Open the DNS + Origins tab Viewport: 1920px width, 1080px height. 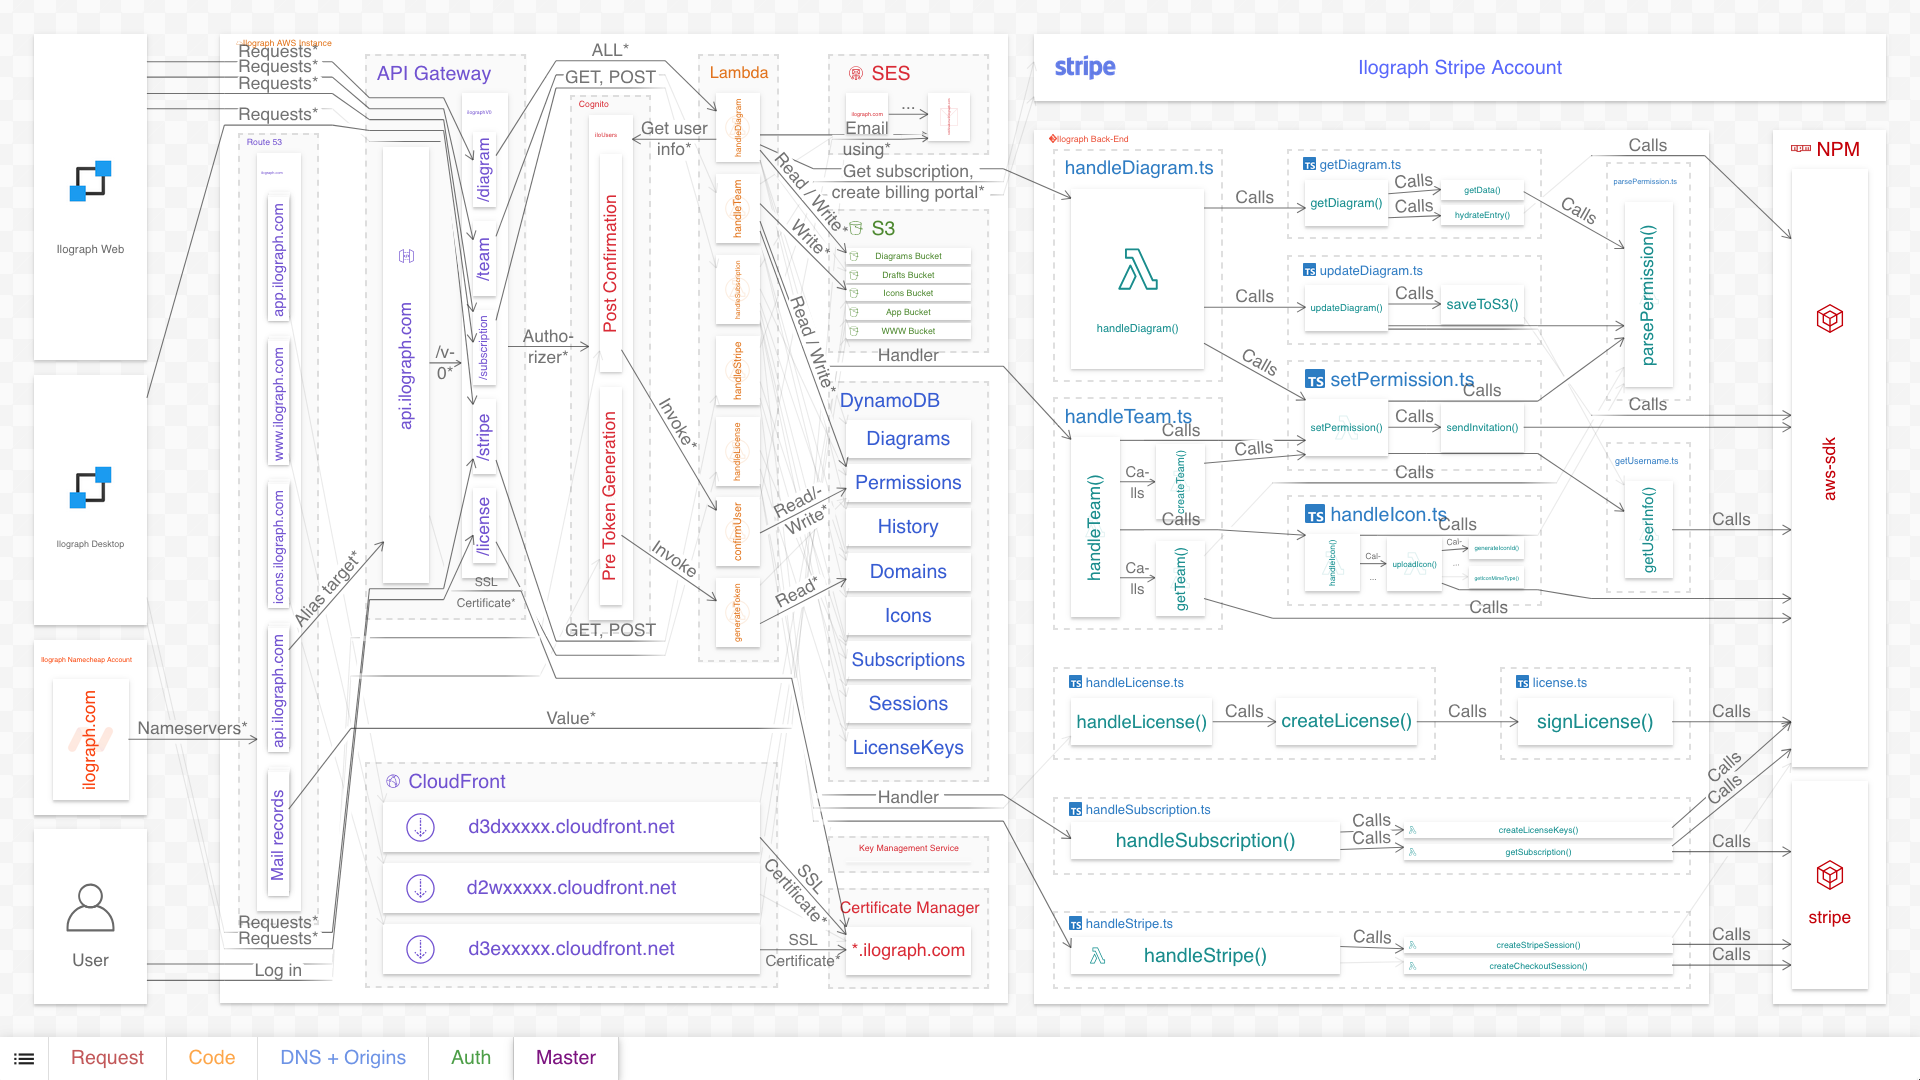pyautogui.click(x=343, y=1058)
